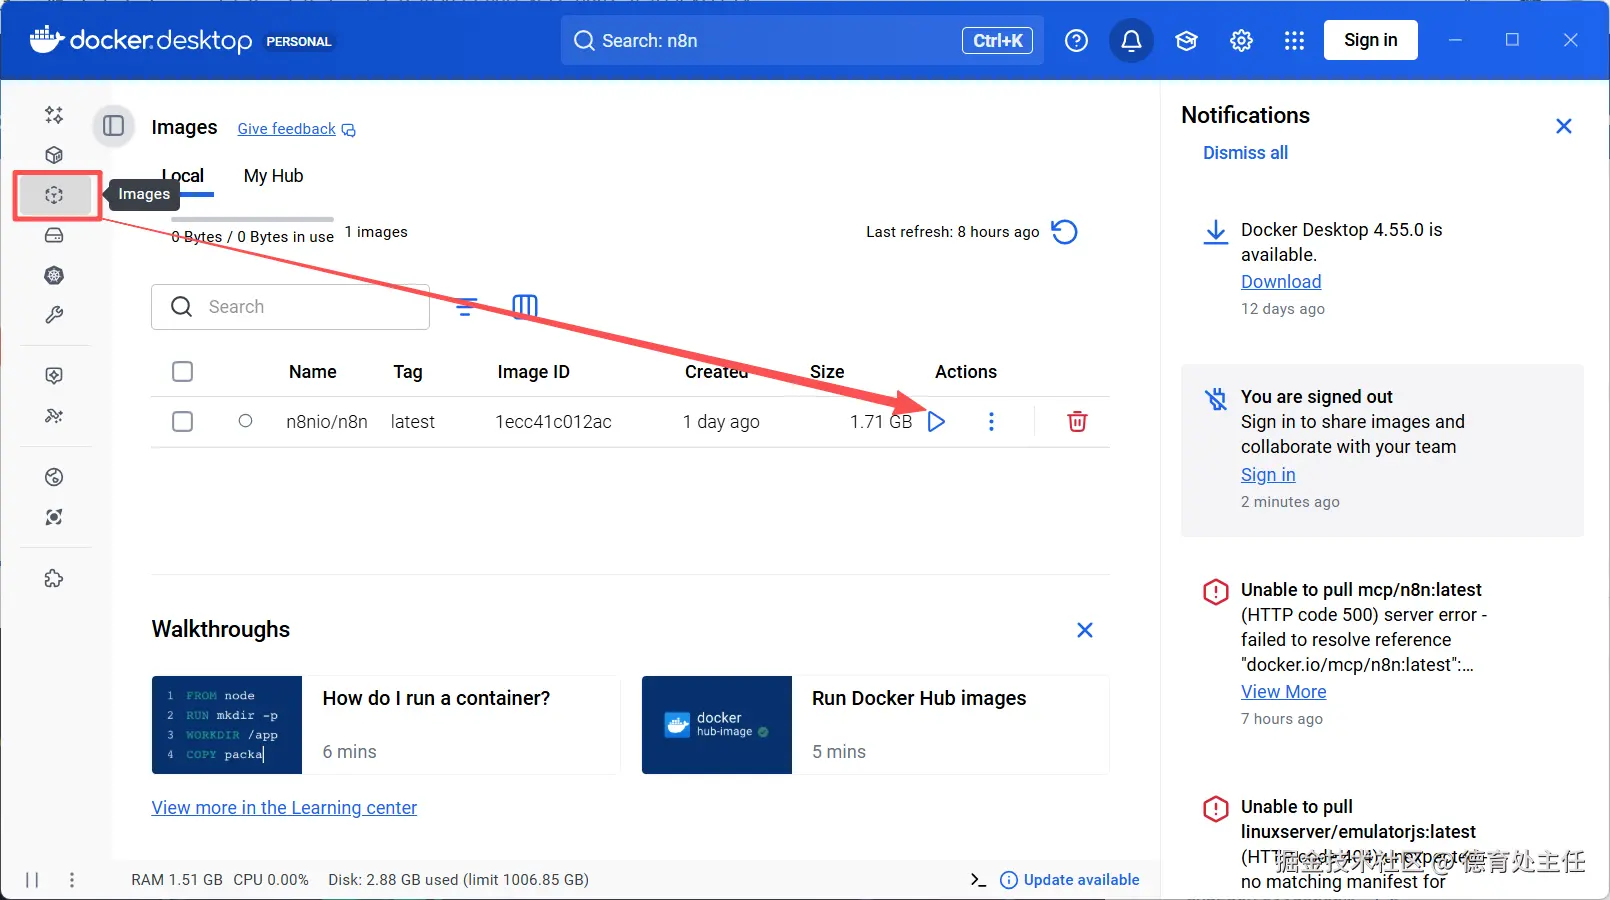Click the 'You are signed out' notification

coord(1382,450)
